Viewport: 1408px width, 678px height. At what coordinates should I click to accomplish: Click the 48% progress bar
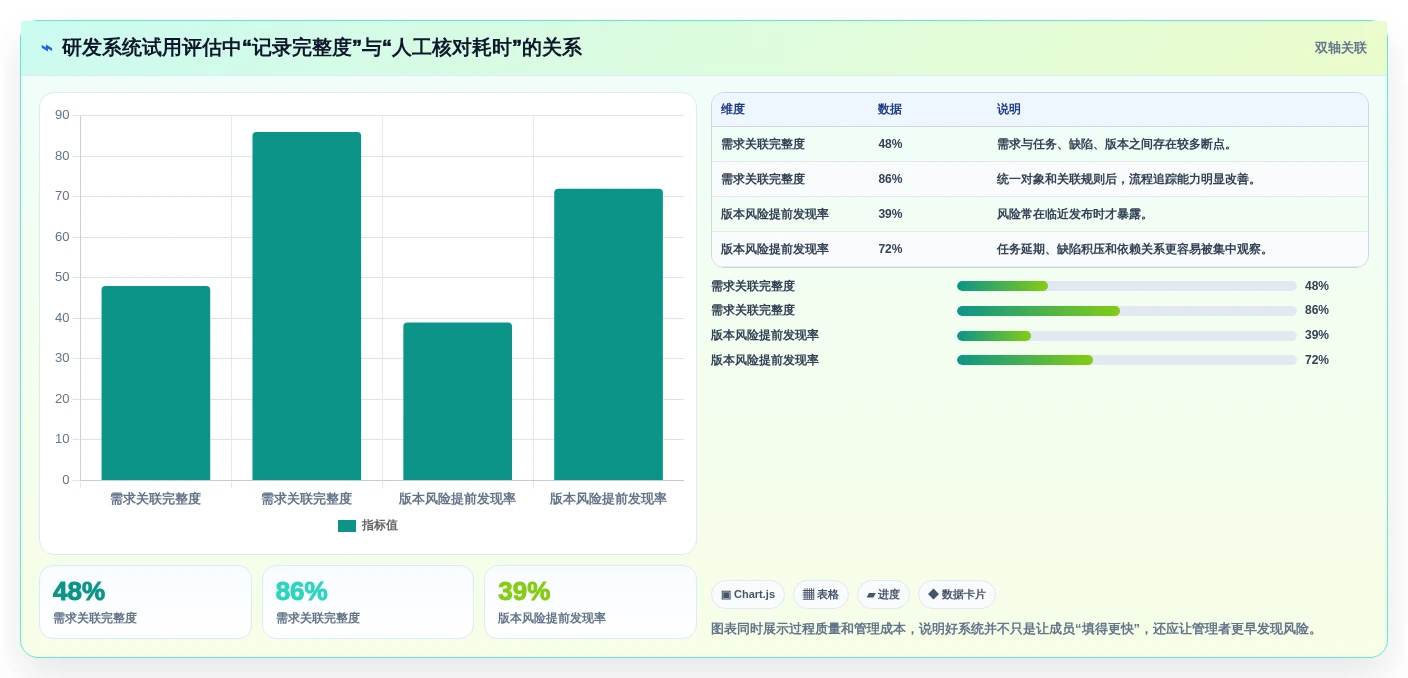click(x=1127, y=286)
